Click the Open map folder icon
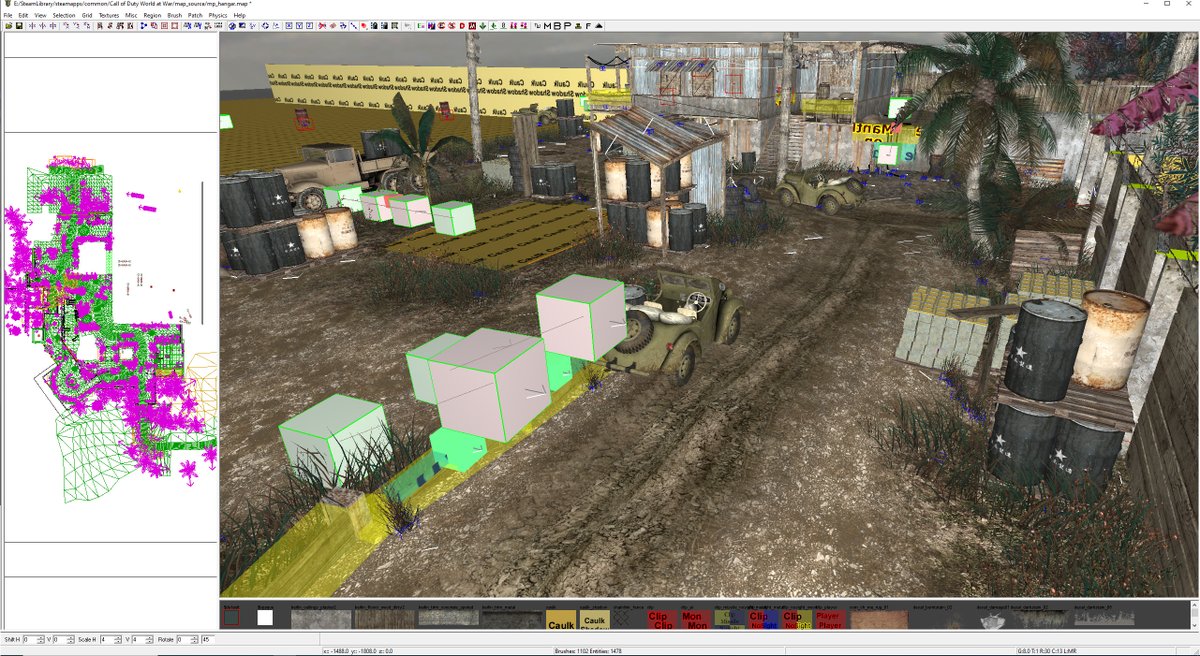 [8, 26]
